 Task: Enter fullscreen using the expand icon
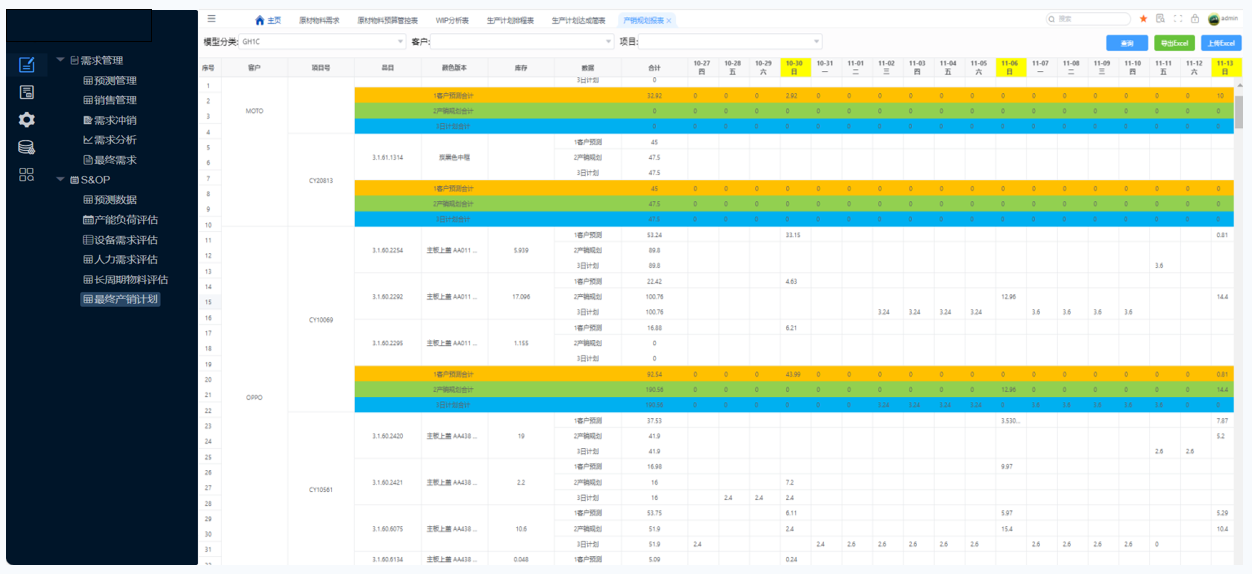(x=1177, y=19)
